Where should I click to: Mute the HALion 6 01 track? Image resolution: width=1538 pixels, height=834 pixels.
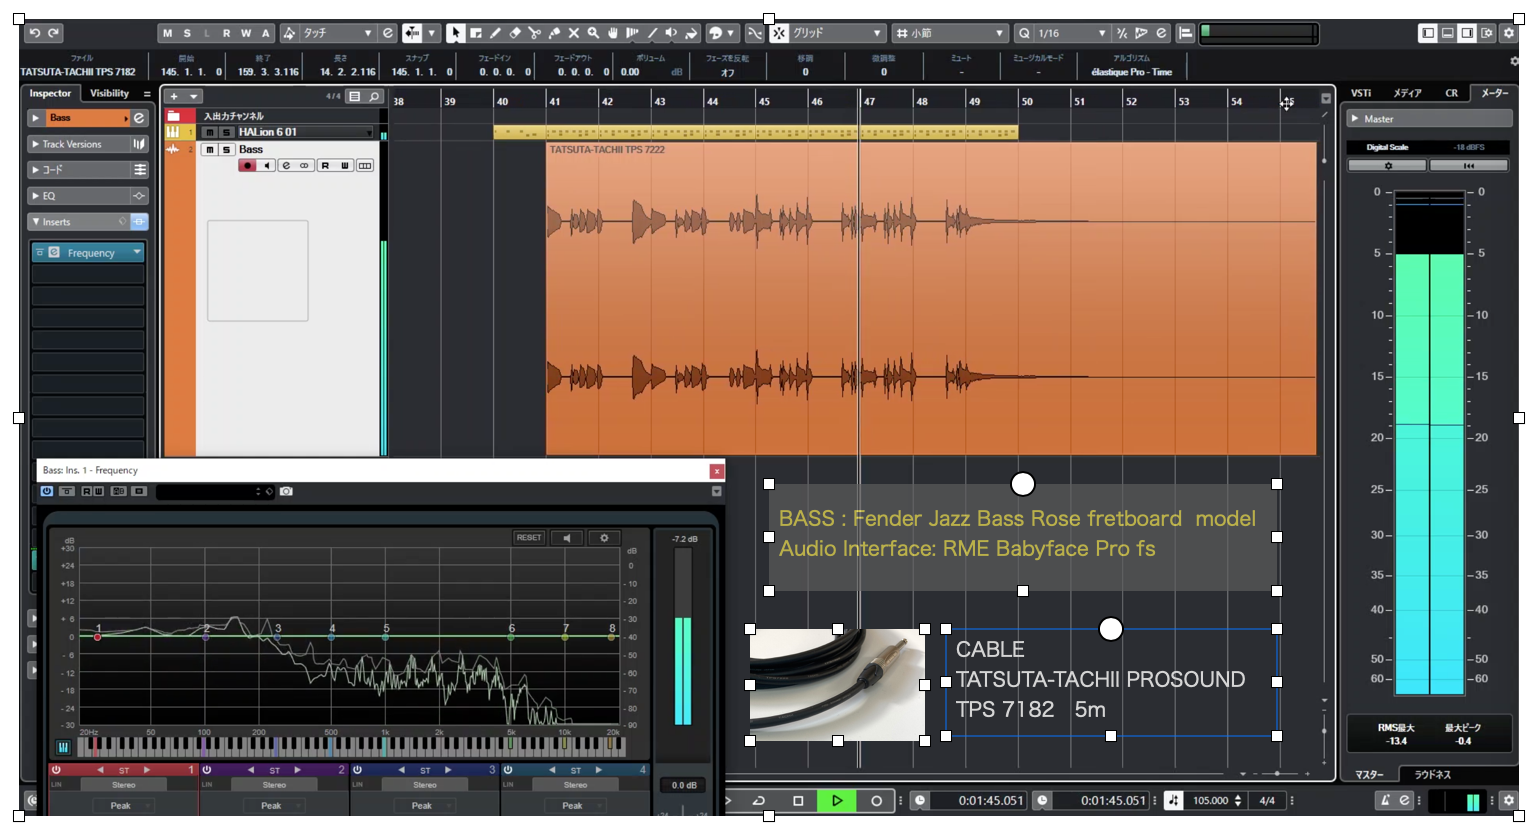coord(210,132)
